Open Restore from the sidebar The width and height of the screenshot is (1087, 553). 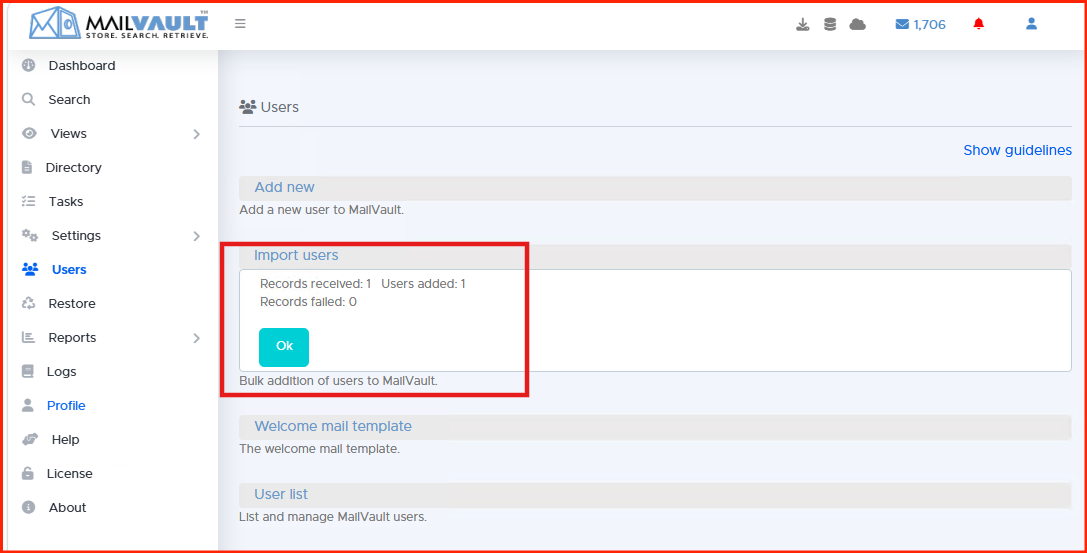72,303
